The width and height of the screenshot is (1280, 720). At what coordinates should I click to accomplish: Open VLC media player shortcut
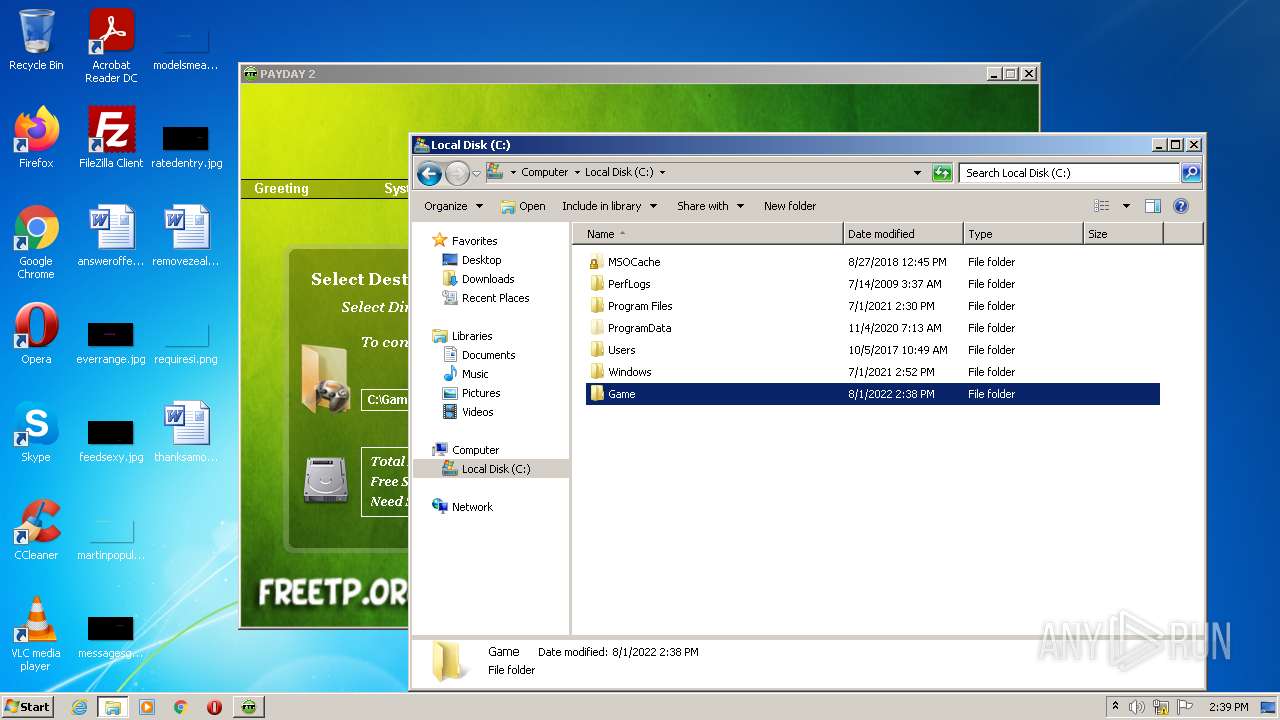coord(36,634)
